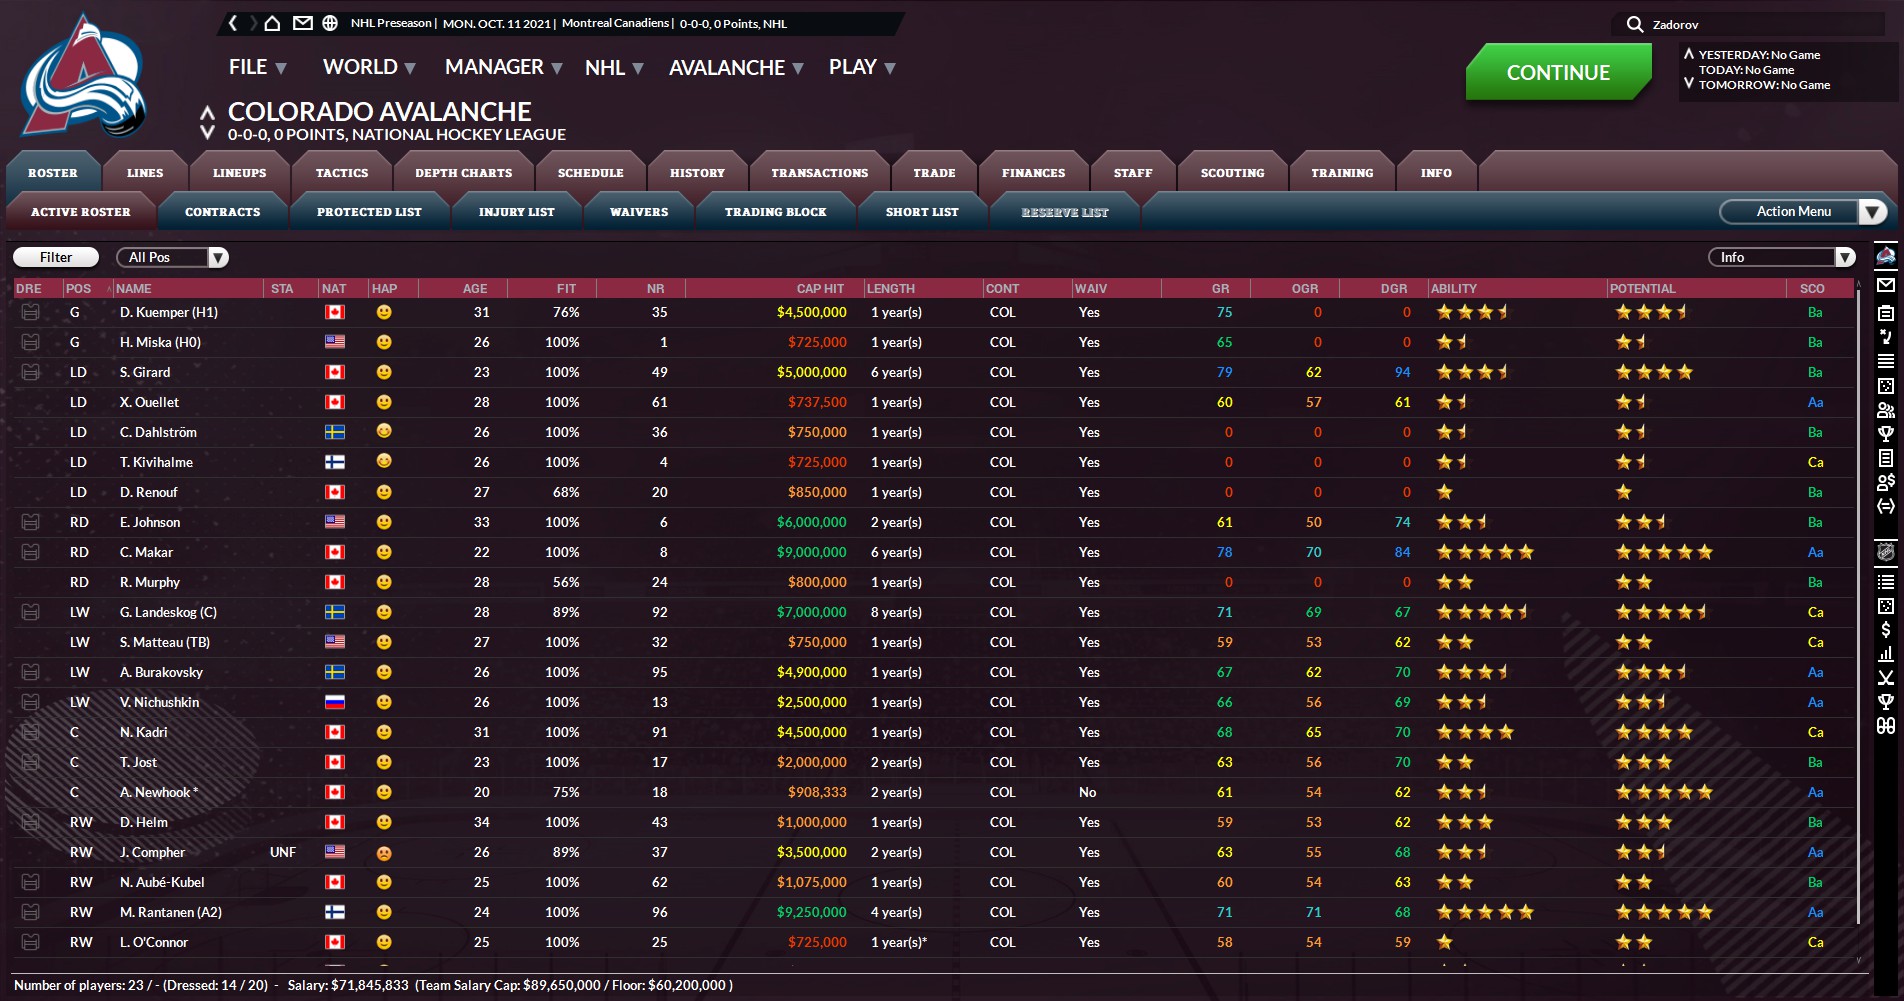Toggle dressed jersey for A. Burakovsky

tap(31, 672)
